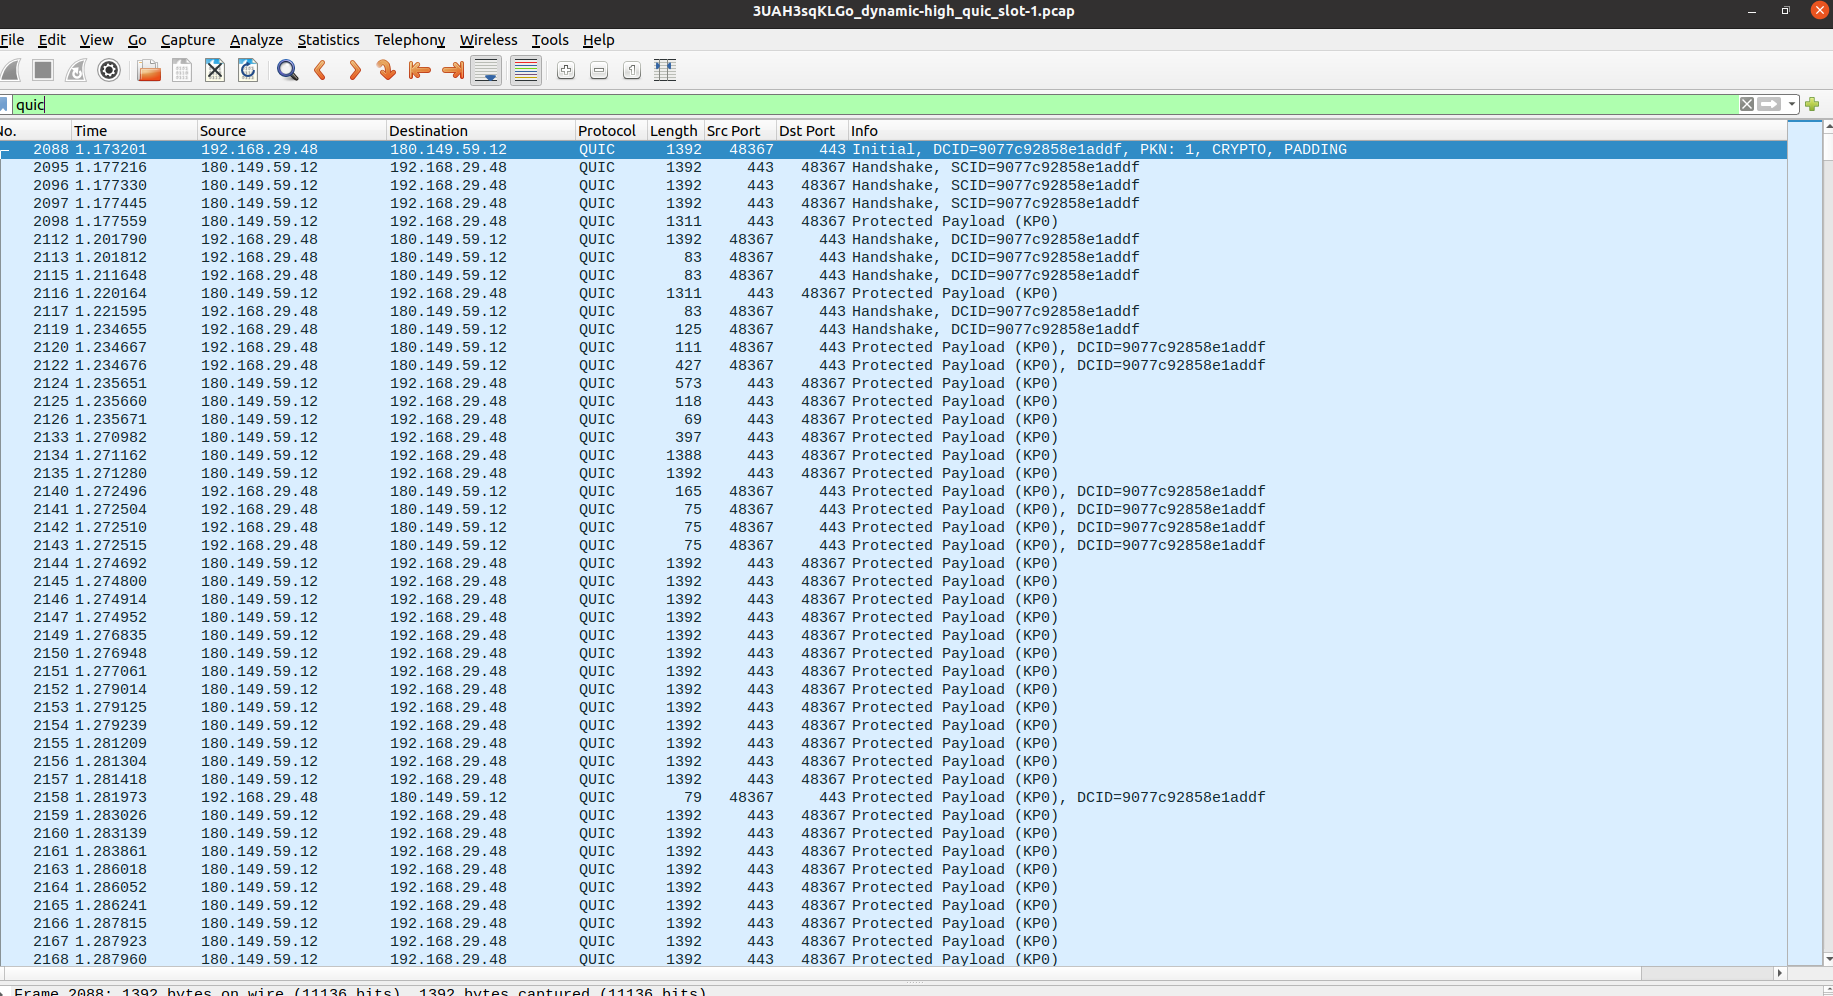Close the capture file via toolbar
Screen dimensions: 1833x996
214,70
